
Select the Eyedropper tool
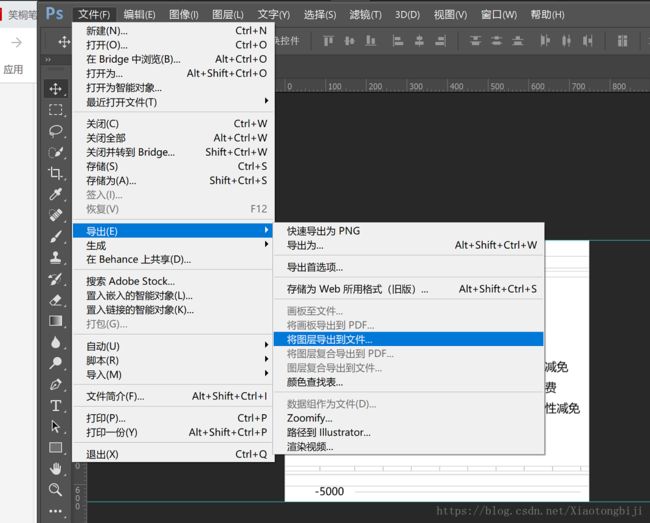56,194
